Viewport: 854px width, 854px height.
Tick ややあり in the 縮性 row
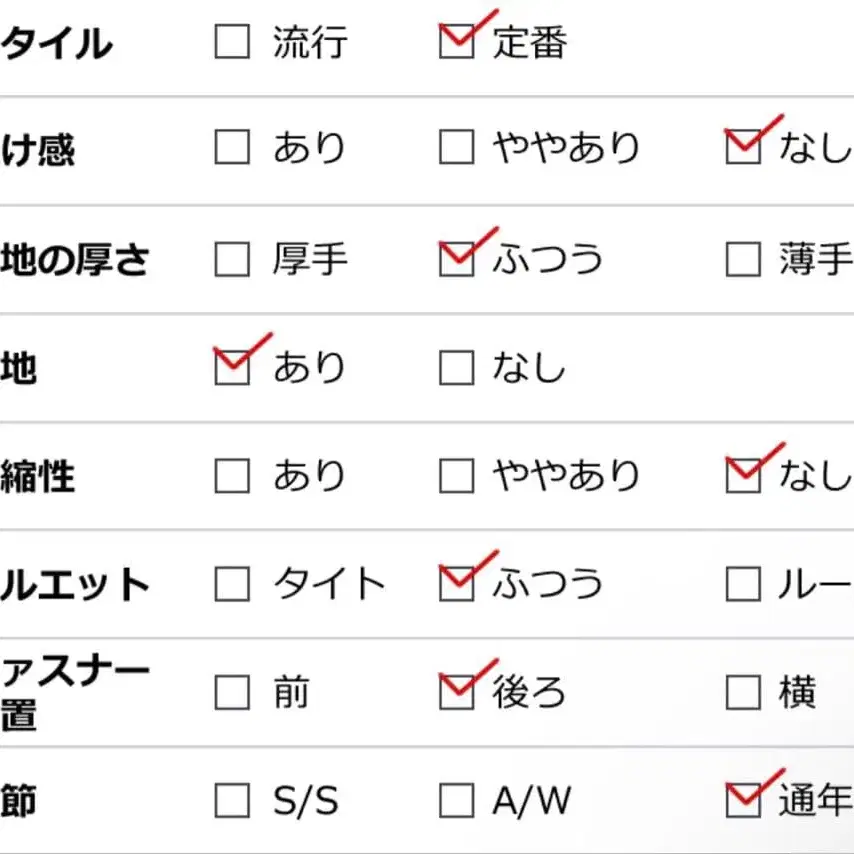point(456,476)
